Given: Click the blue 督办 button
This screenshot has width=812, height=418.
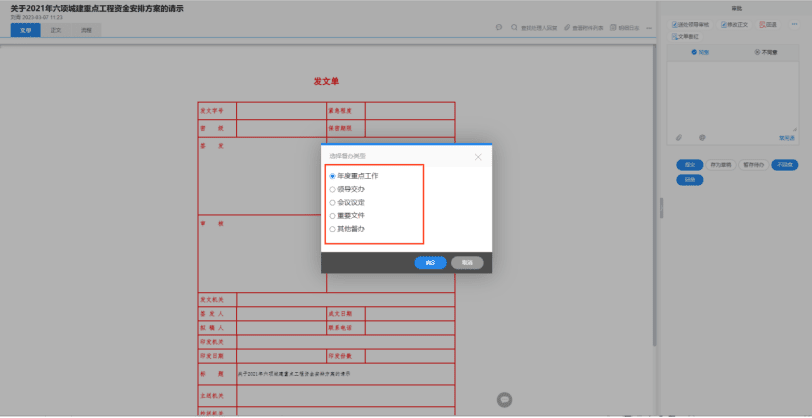Looking at the screenshot, I should pos(690,180).
